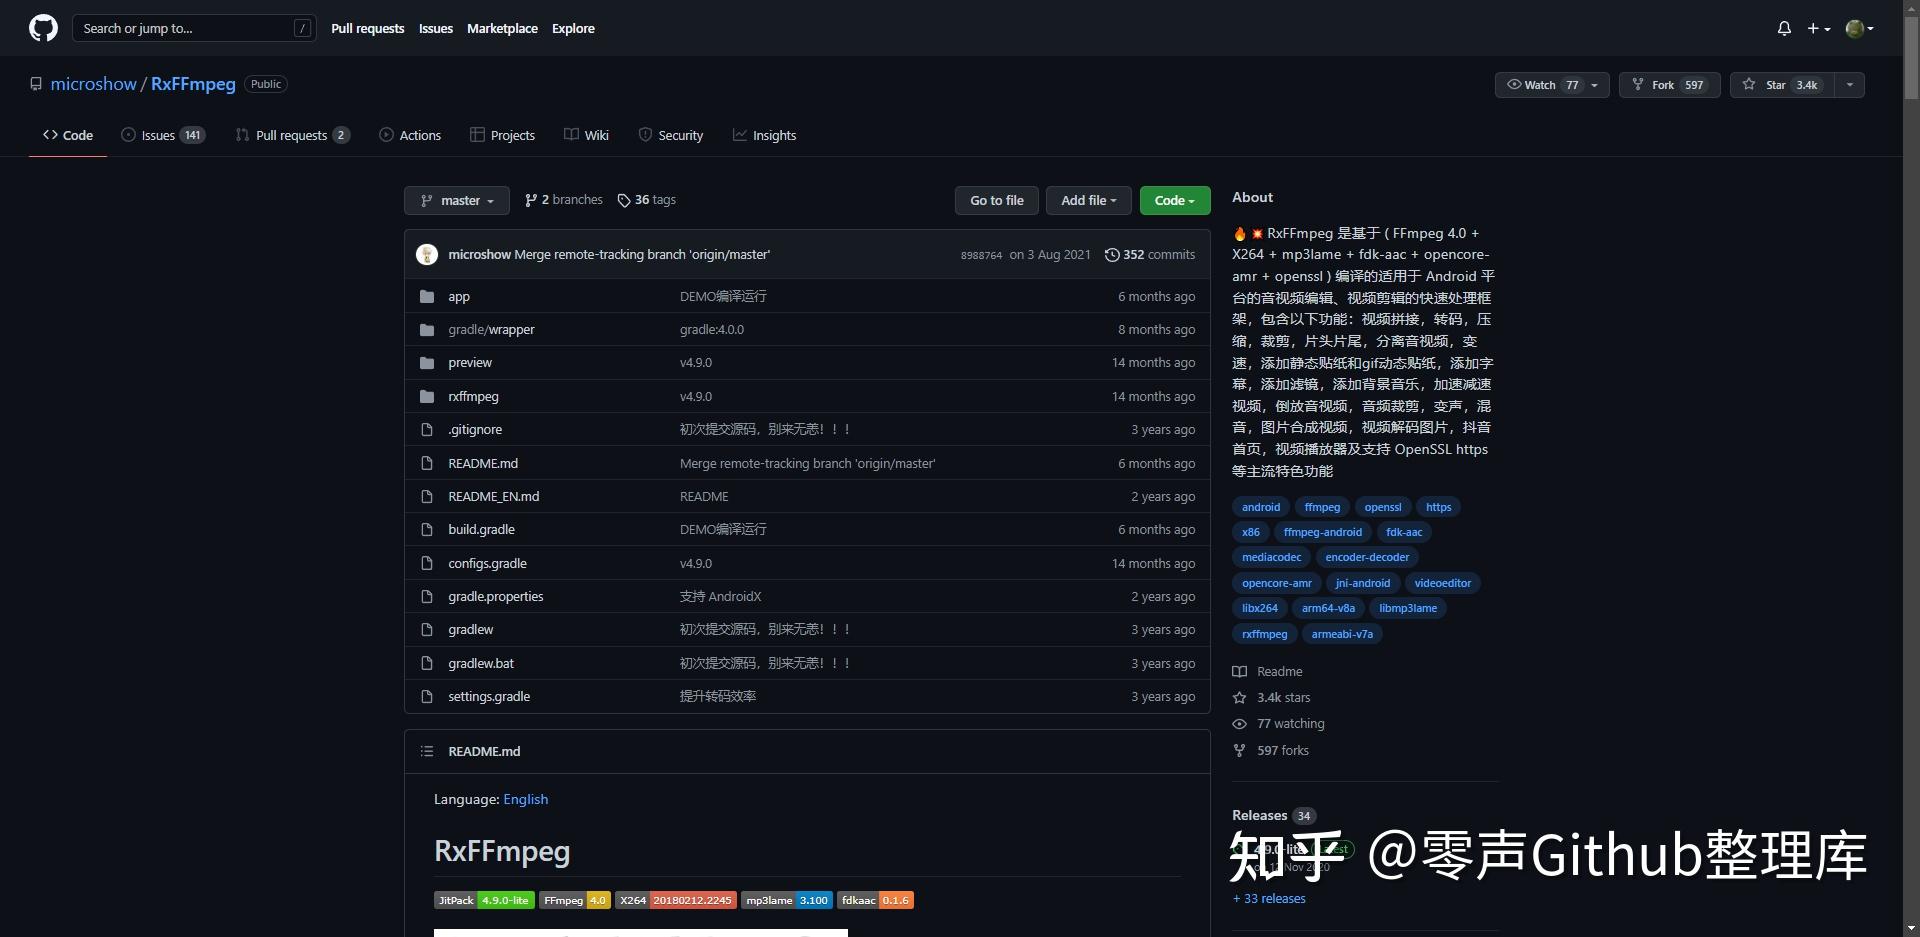The height and width of the screenshot is (937, 1920).
Task: Click the repository book icon beside microshow
Action: point(36,83)
